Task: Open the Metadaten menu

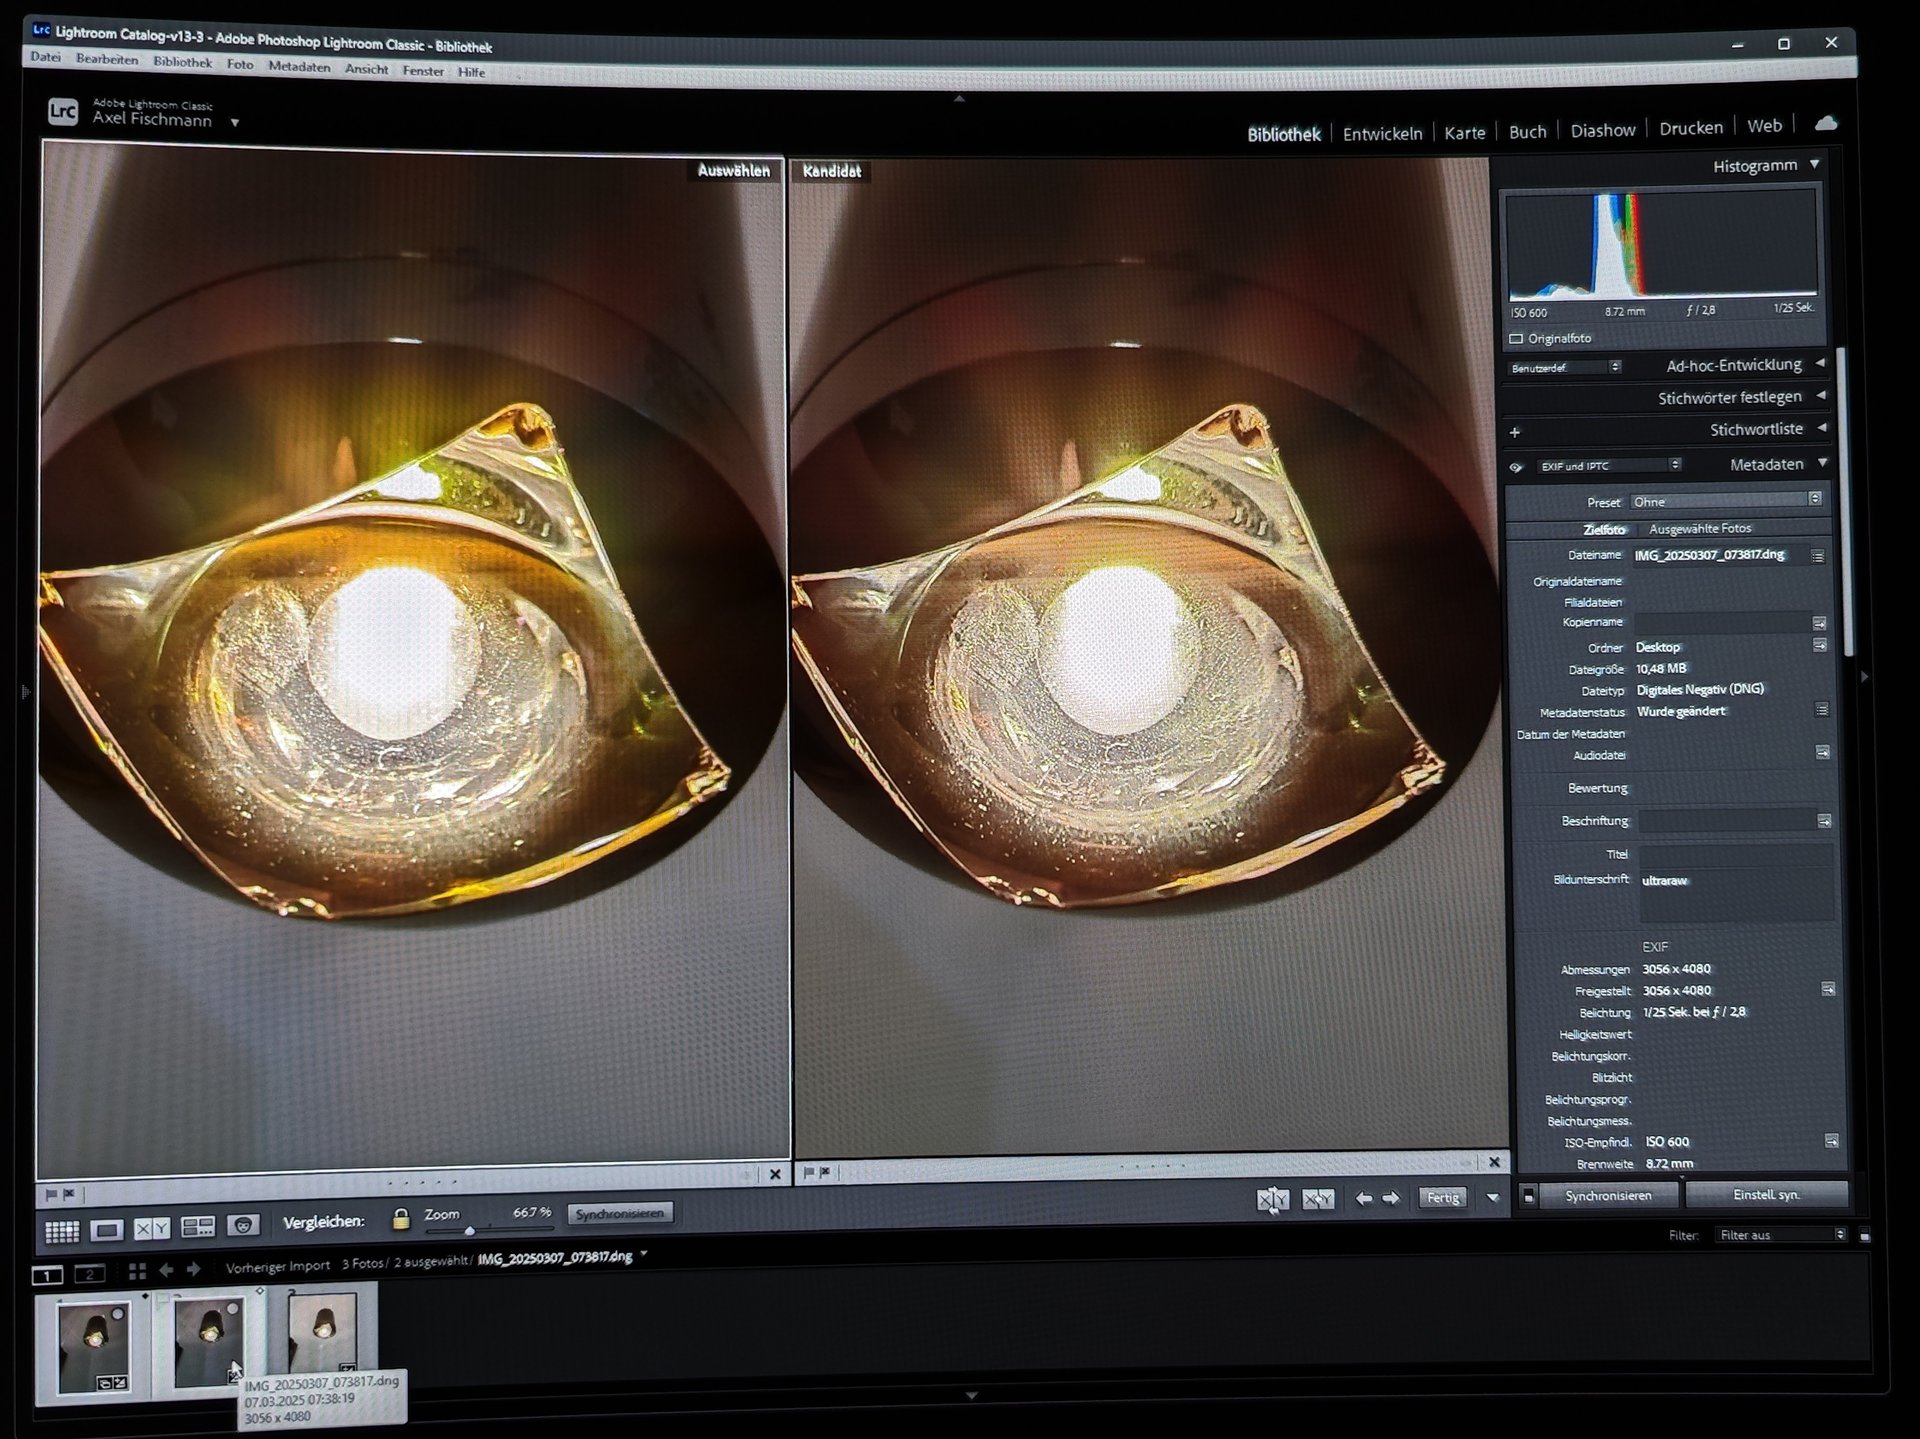Action: point(299,67)
